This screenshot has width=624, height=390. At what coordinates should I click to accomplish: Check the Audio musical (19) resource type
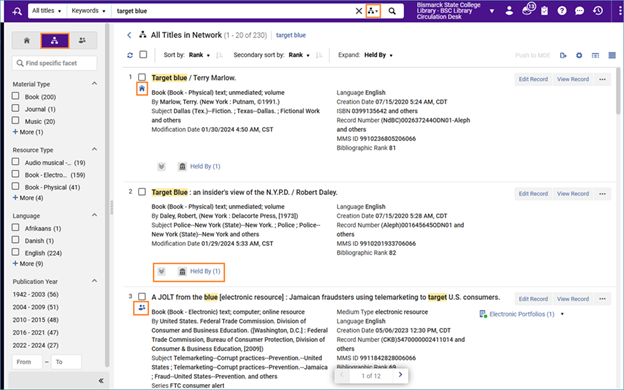(x=16, y=162)
